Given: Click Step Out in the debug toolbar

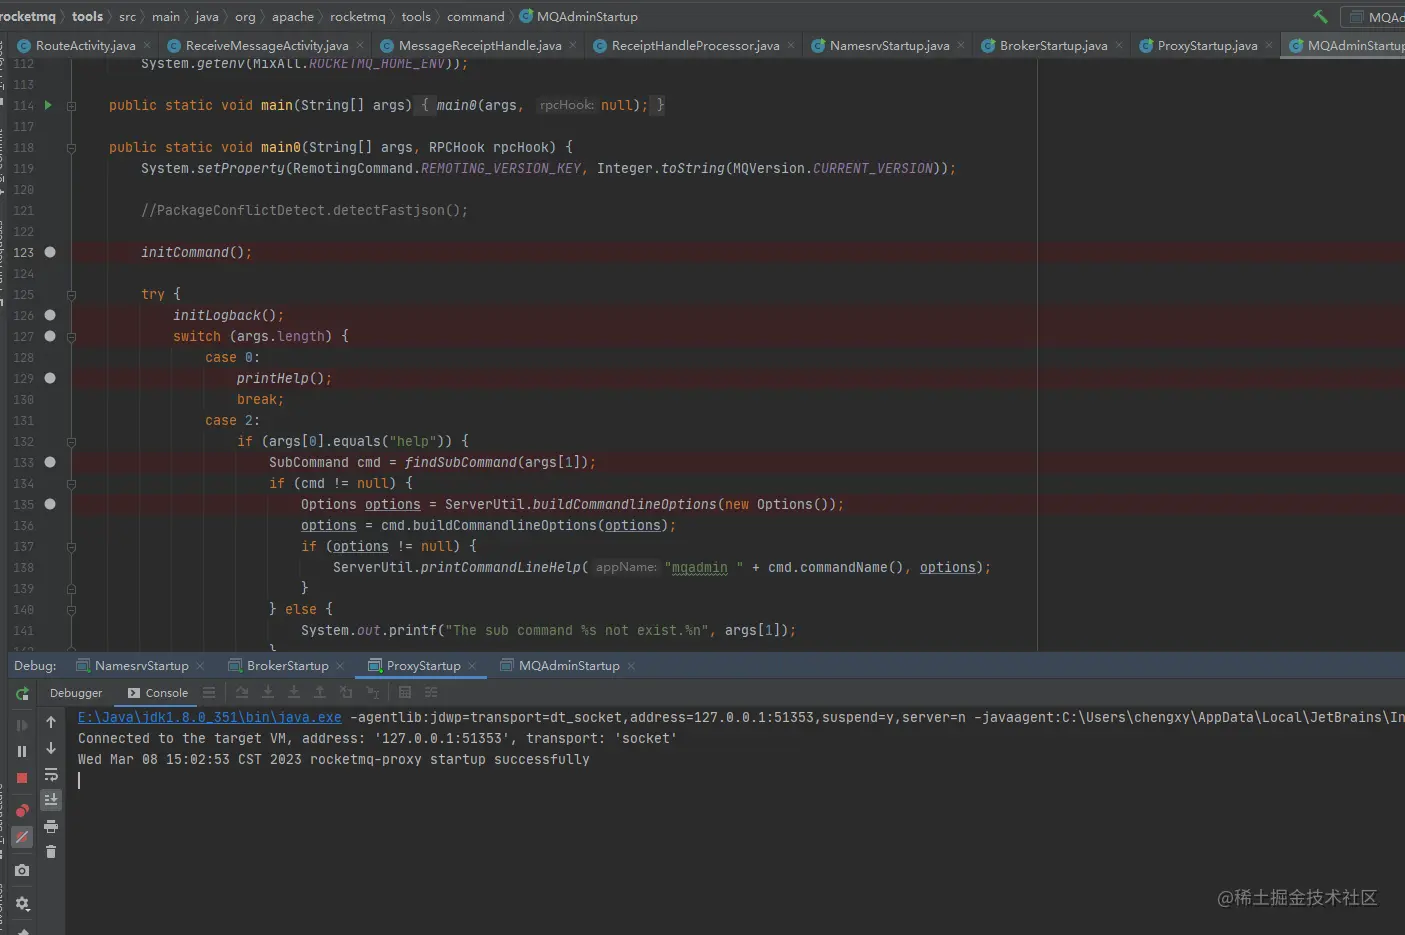Looking at the screenshot, I should point(320,692).
